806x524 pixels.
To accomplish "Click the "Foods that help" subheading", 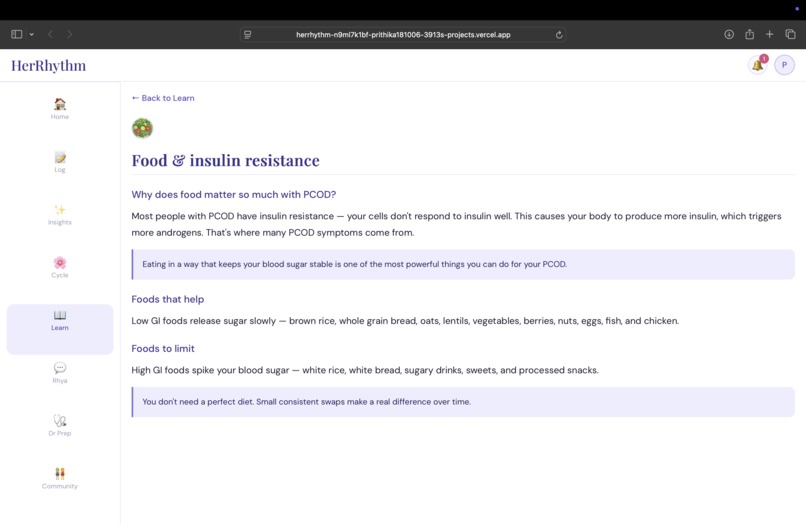I will 168,299.
